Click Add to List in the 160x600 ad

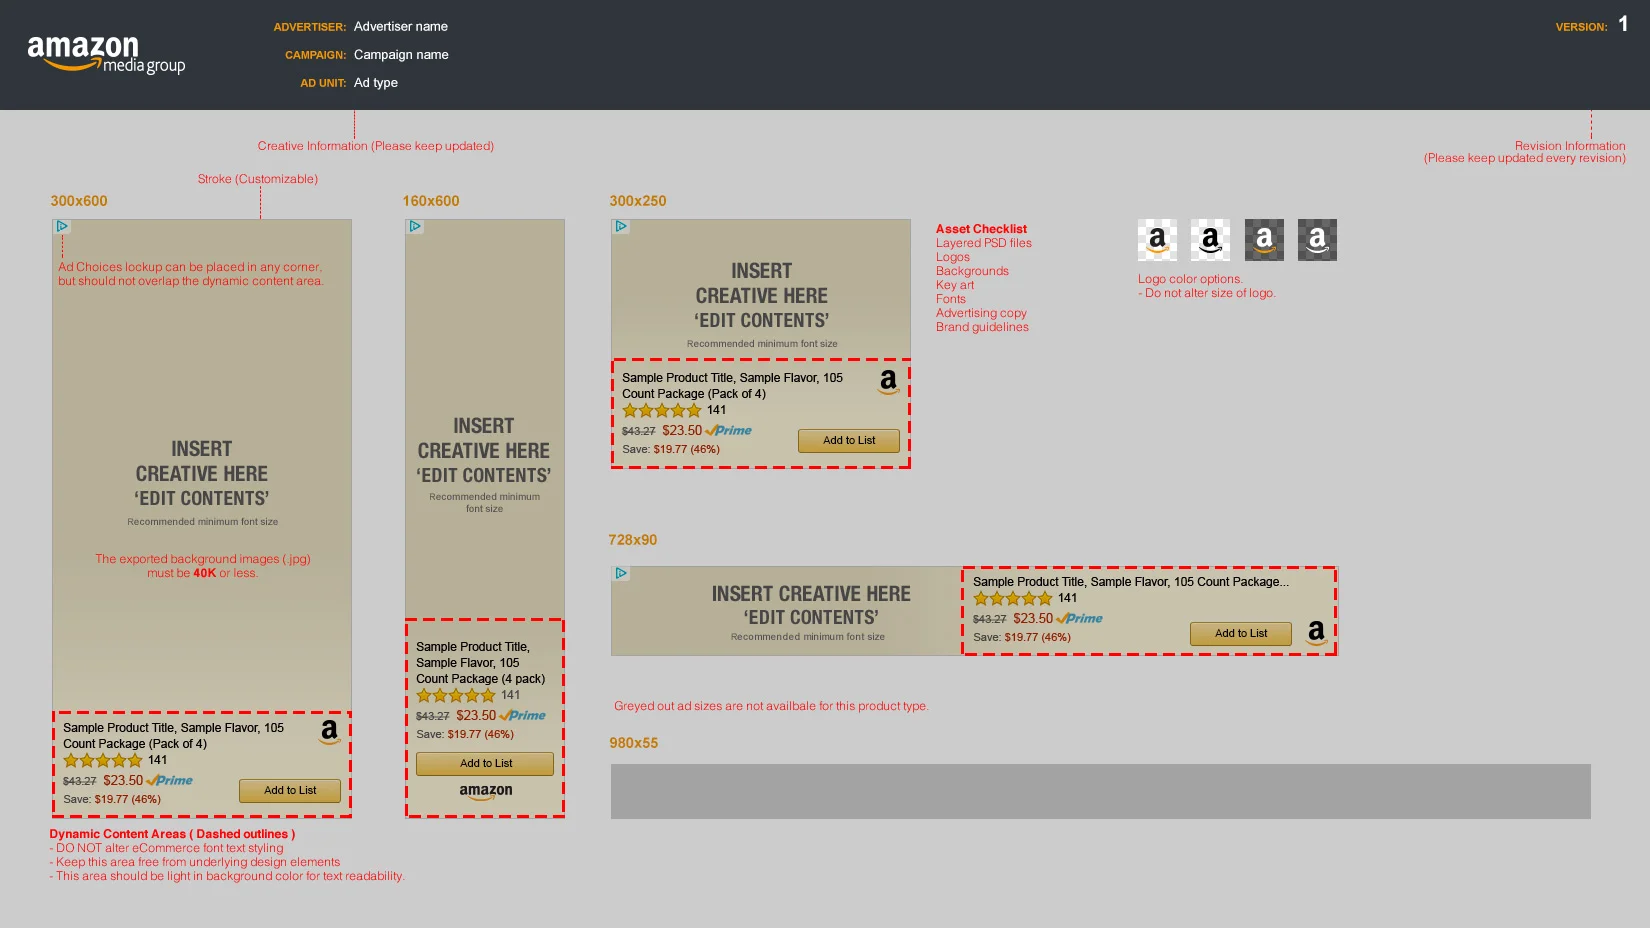tap(484, 763)
